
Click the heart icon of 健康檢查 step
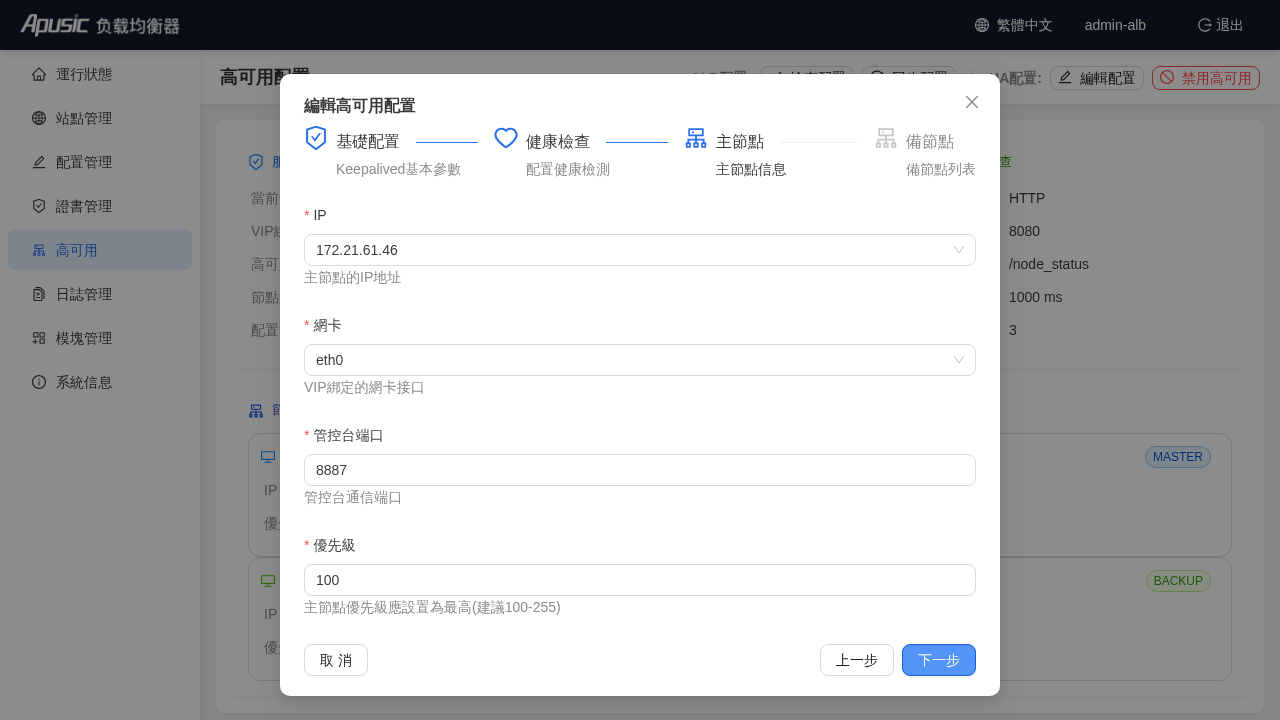point(506,138)
